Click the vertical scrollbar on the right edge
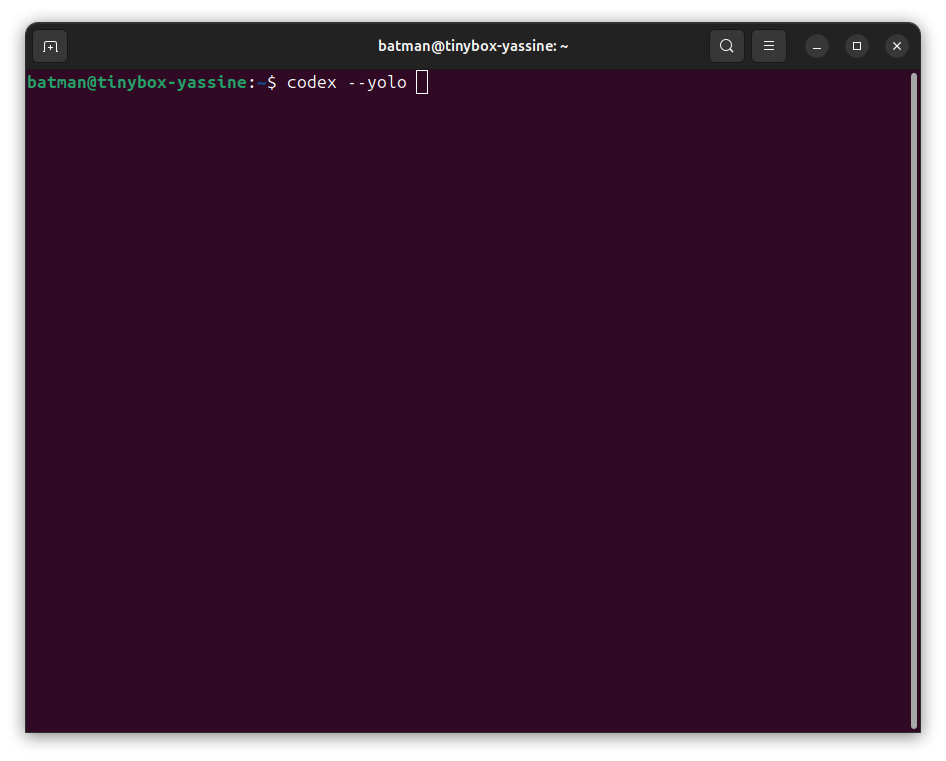Image resolution: width=946 pixels, height=761 pixels. [x=914, y=400]
